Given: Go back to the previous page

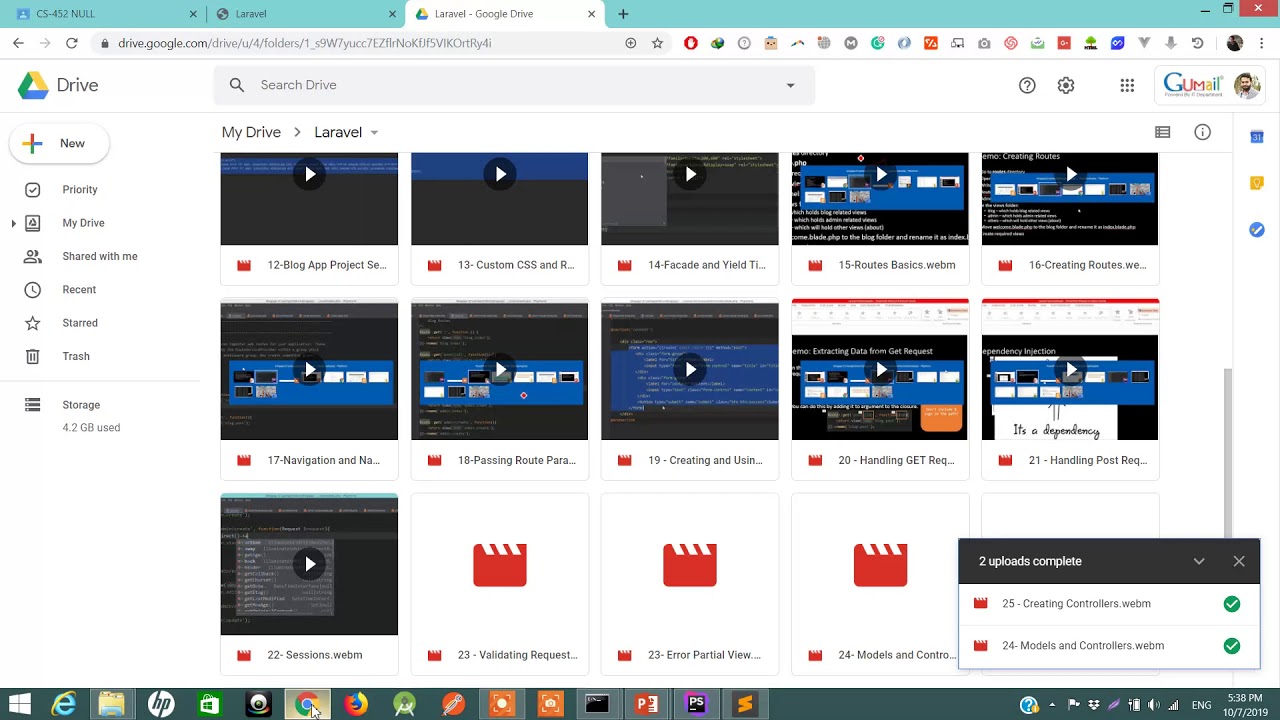Looking at the screenshot, I should [18, 43].
